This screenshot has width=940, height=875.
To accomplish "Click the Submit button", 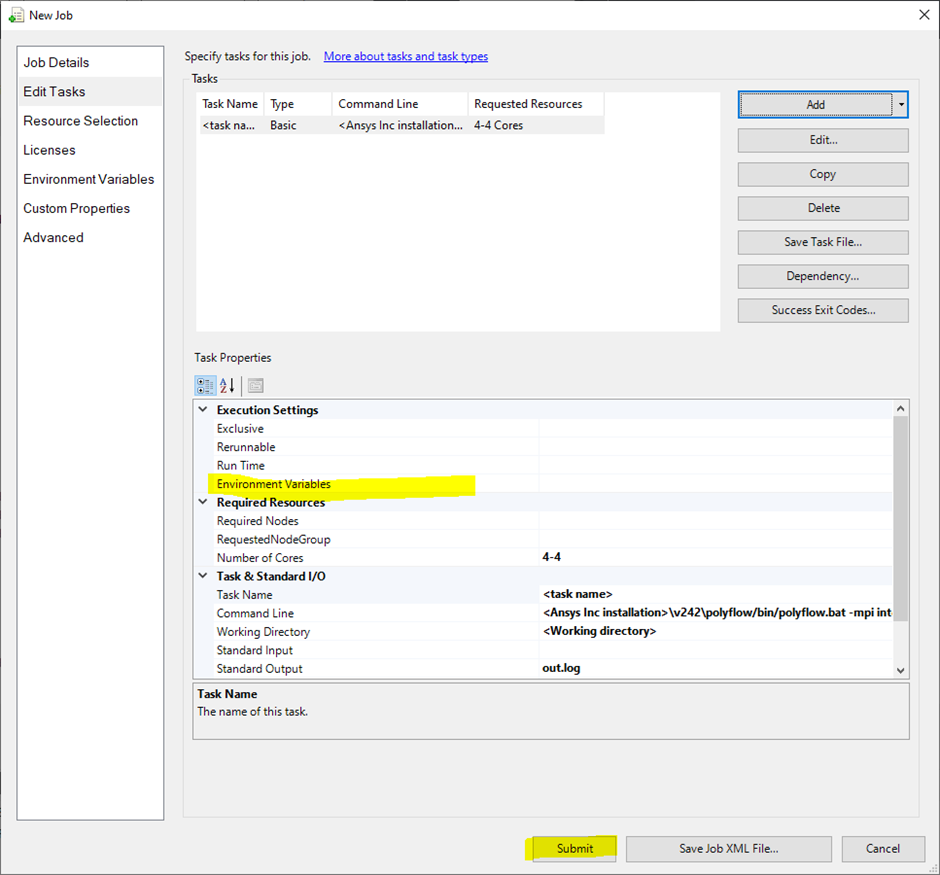I will pyautogui.click(x=574, y=848).
